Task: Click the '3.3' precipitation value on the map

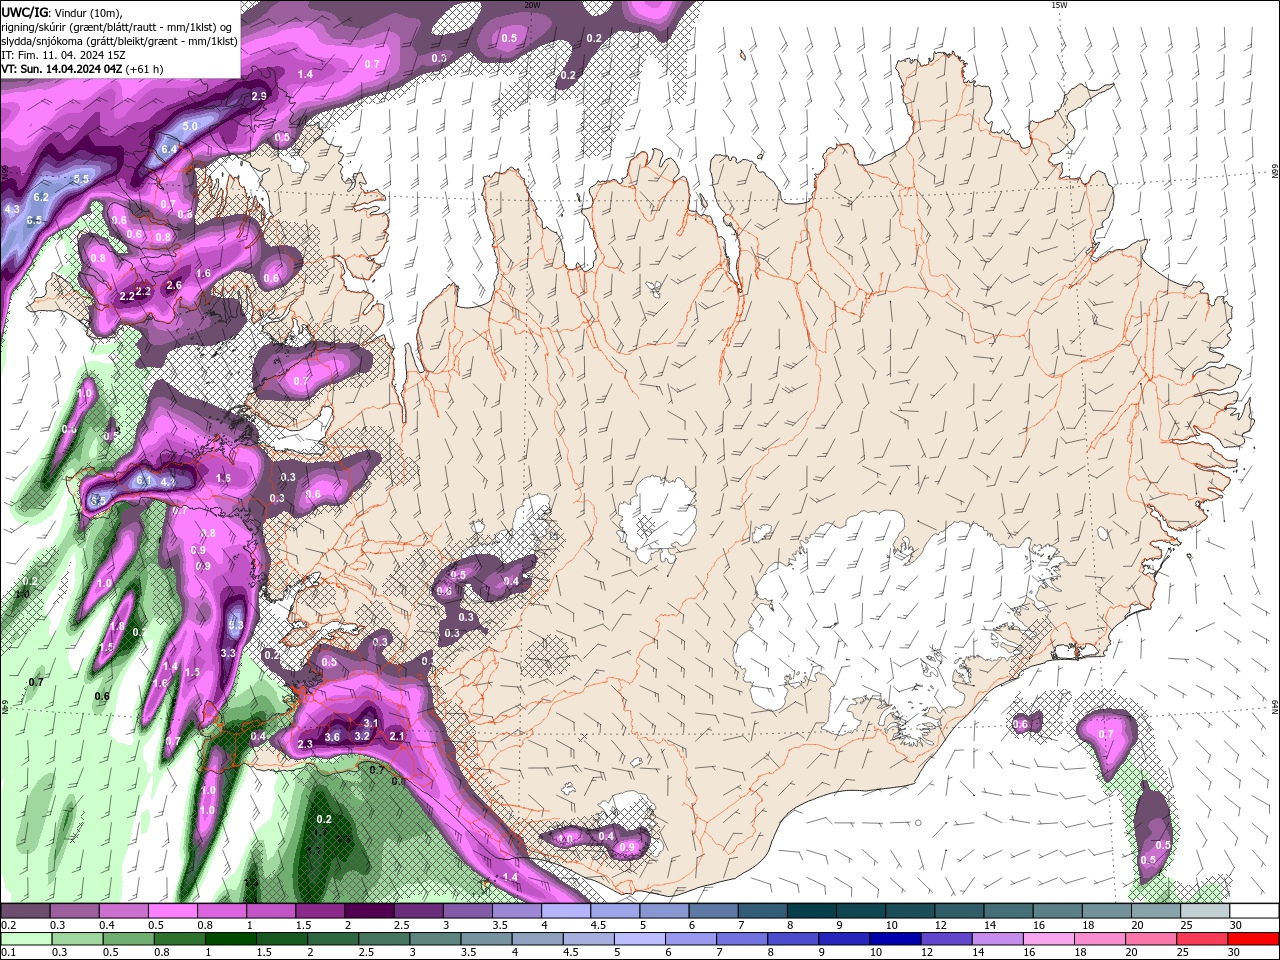Action: (x=228, y=653)
